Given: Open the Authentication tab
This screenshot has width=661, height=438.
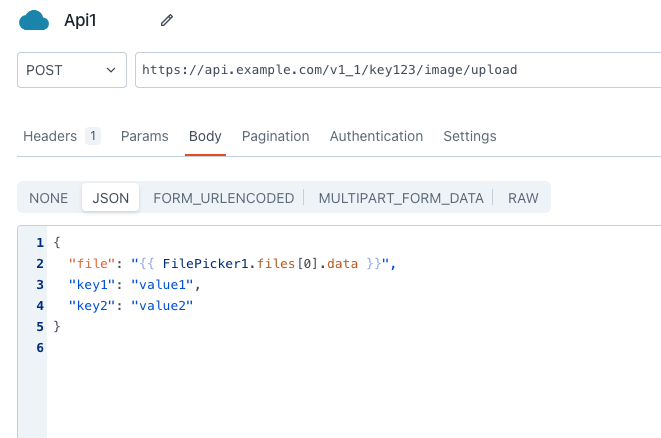Looking at the screenshot, I should 376,136.
